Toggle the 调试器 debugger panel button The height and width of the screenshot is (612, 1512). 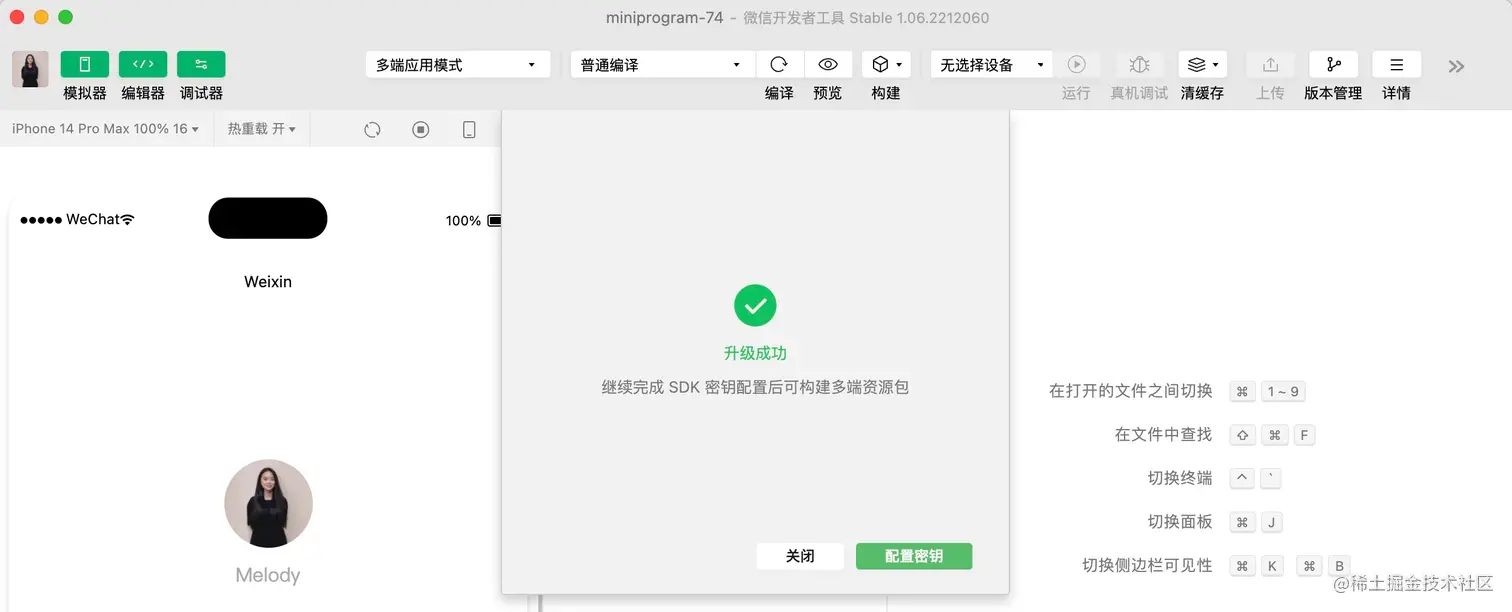[201, 64]
